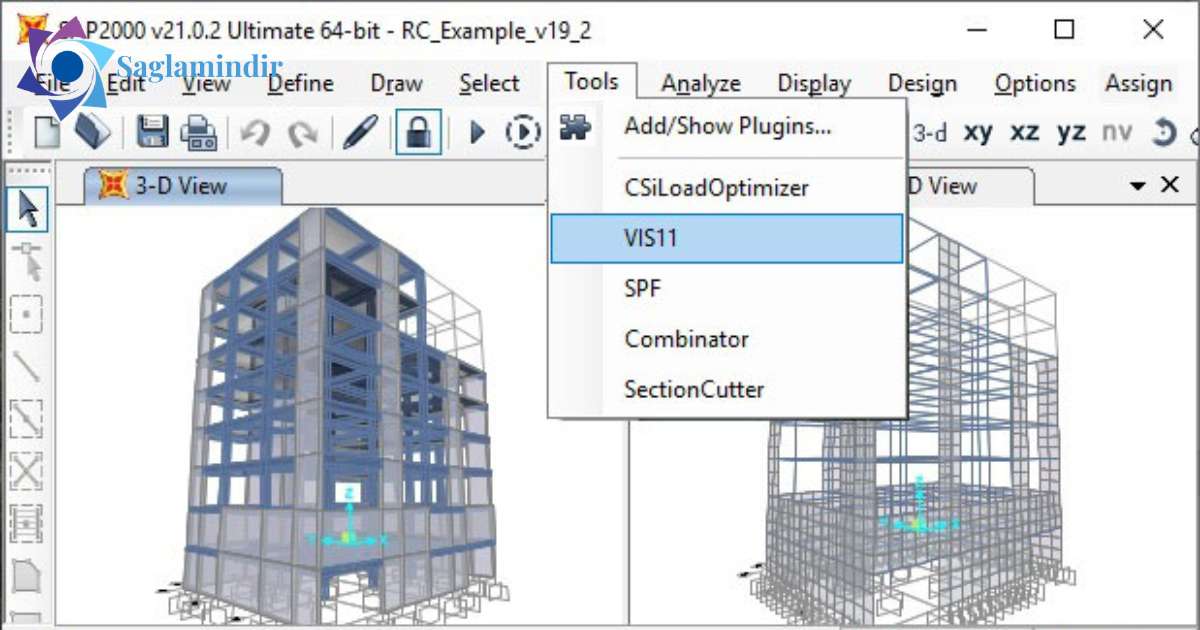The width and height of the screenshot is (1200, 630).
Task: Choose the VIS11 plugin entry
Action: point(727,238)
